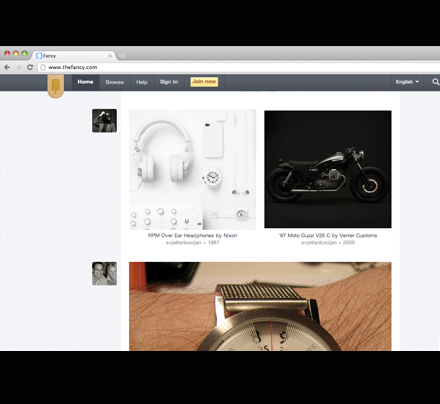Open the Help menu item
The height and width of the screenshot is (404, 440).
point(142,82)
